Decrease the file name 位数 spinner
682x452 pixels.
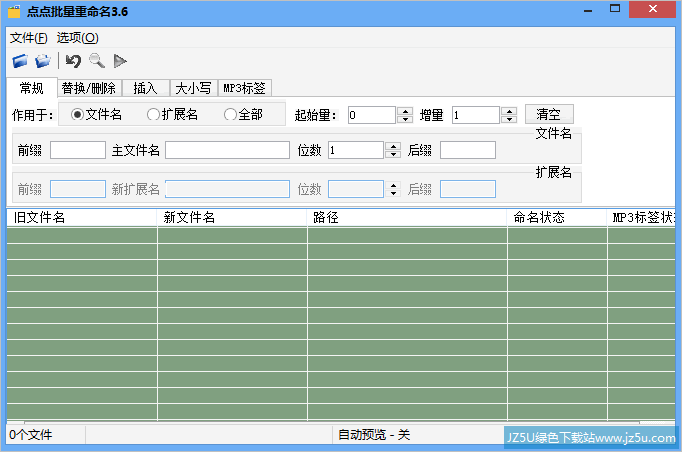pos(393,154)
